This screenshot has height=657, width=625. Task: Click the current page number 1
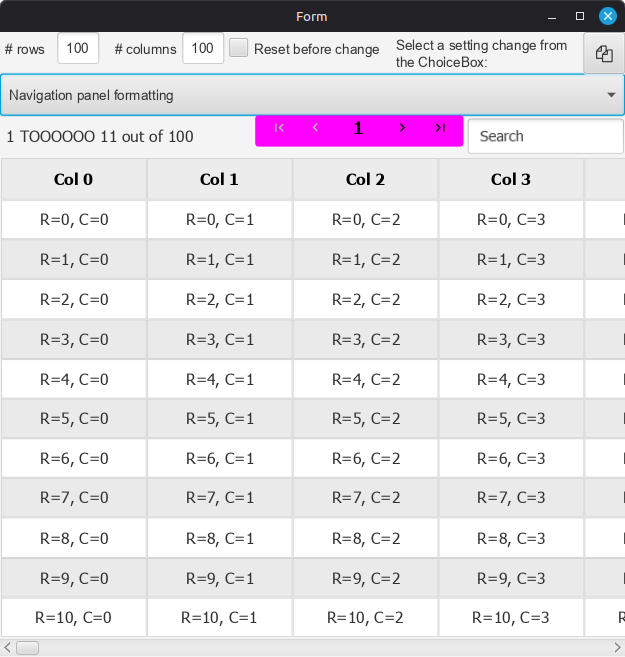(358, 128)
